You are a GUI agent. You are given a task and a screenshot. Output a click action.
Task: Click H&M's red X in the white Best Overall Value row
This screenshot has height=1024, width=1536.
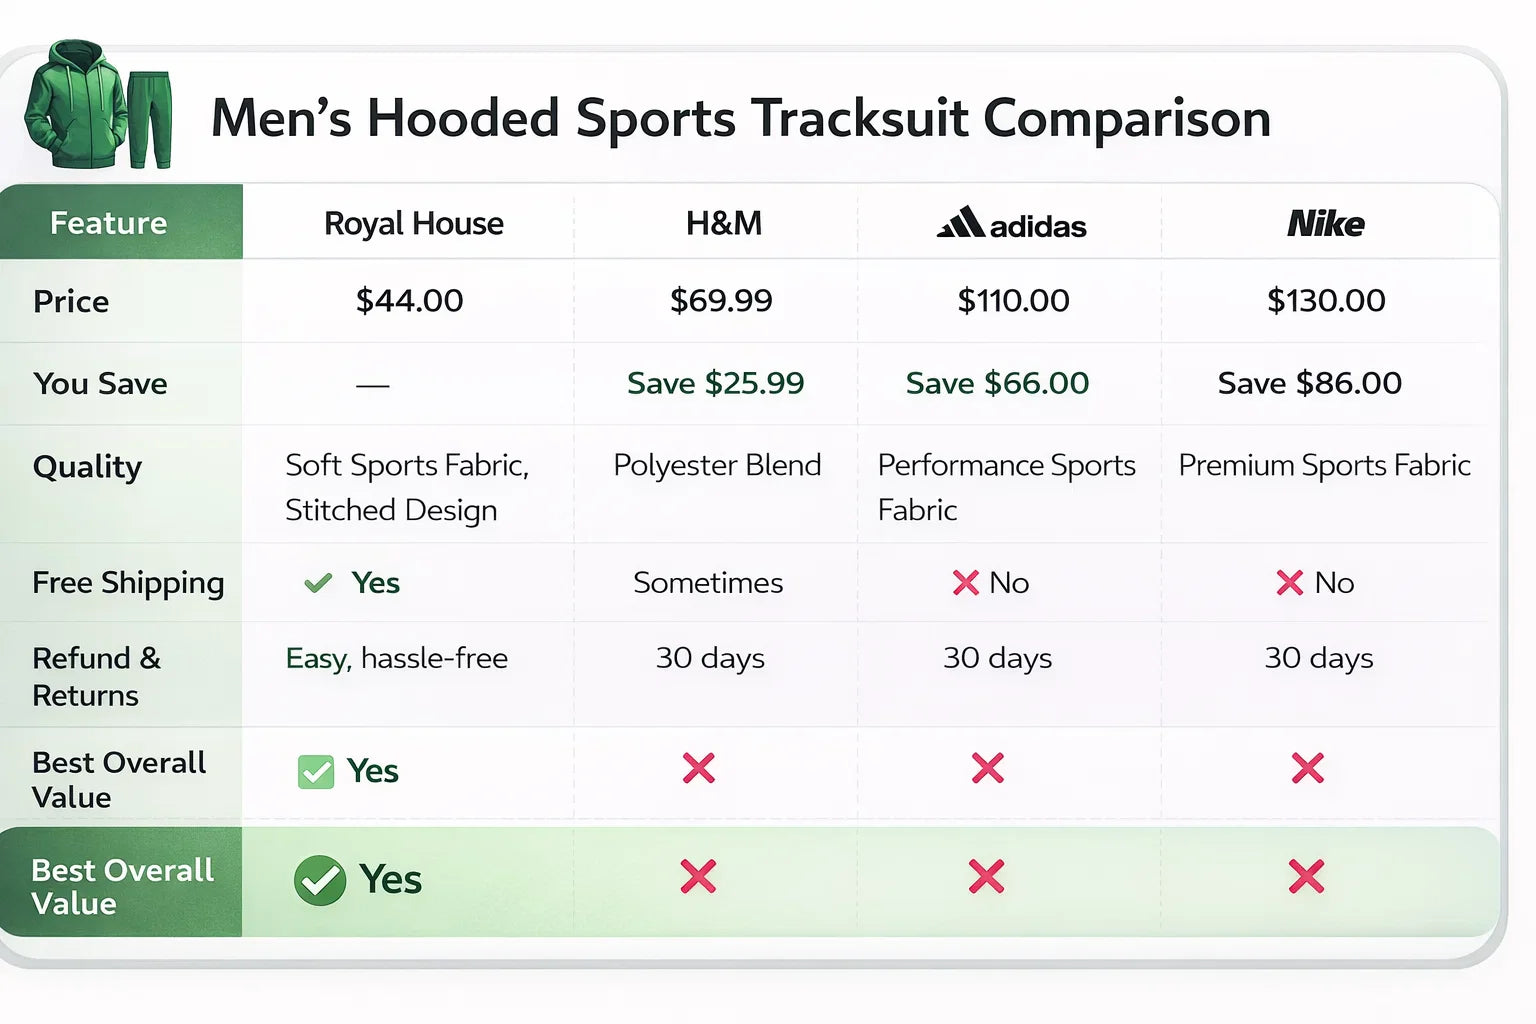698,768
